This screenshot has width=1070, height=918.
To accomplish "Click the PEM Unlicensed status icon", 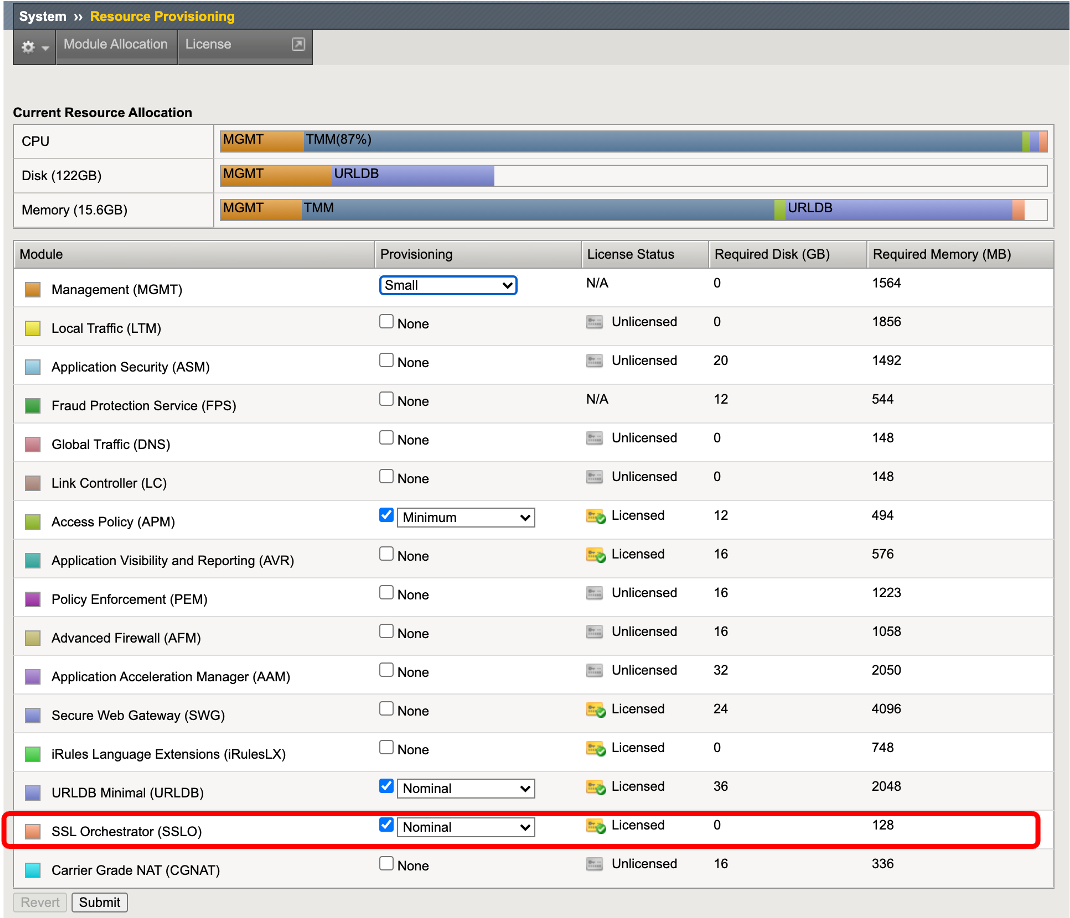I will pos(594,593).
